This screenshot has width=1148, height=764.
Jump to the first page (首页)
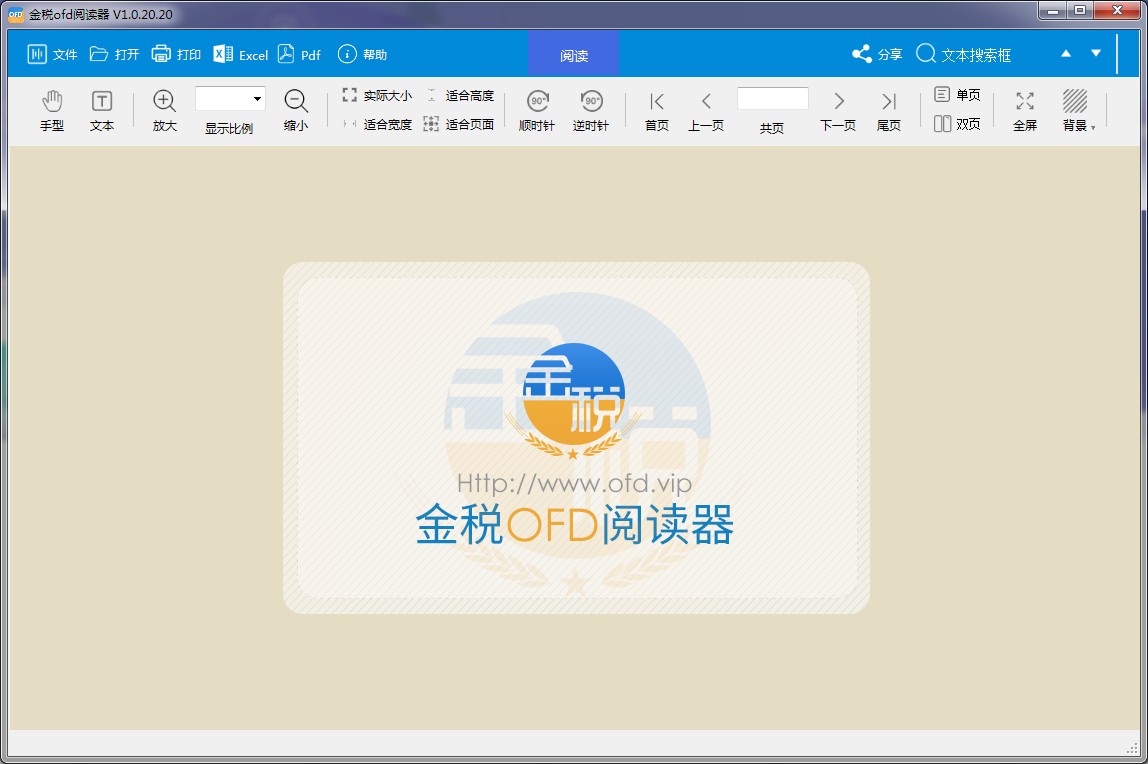[x=655, y=109]
